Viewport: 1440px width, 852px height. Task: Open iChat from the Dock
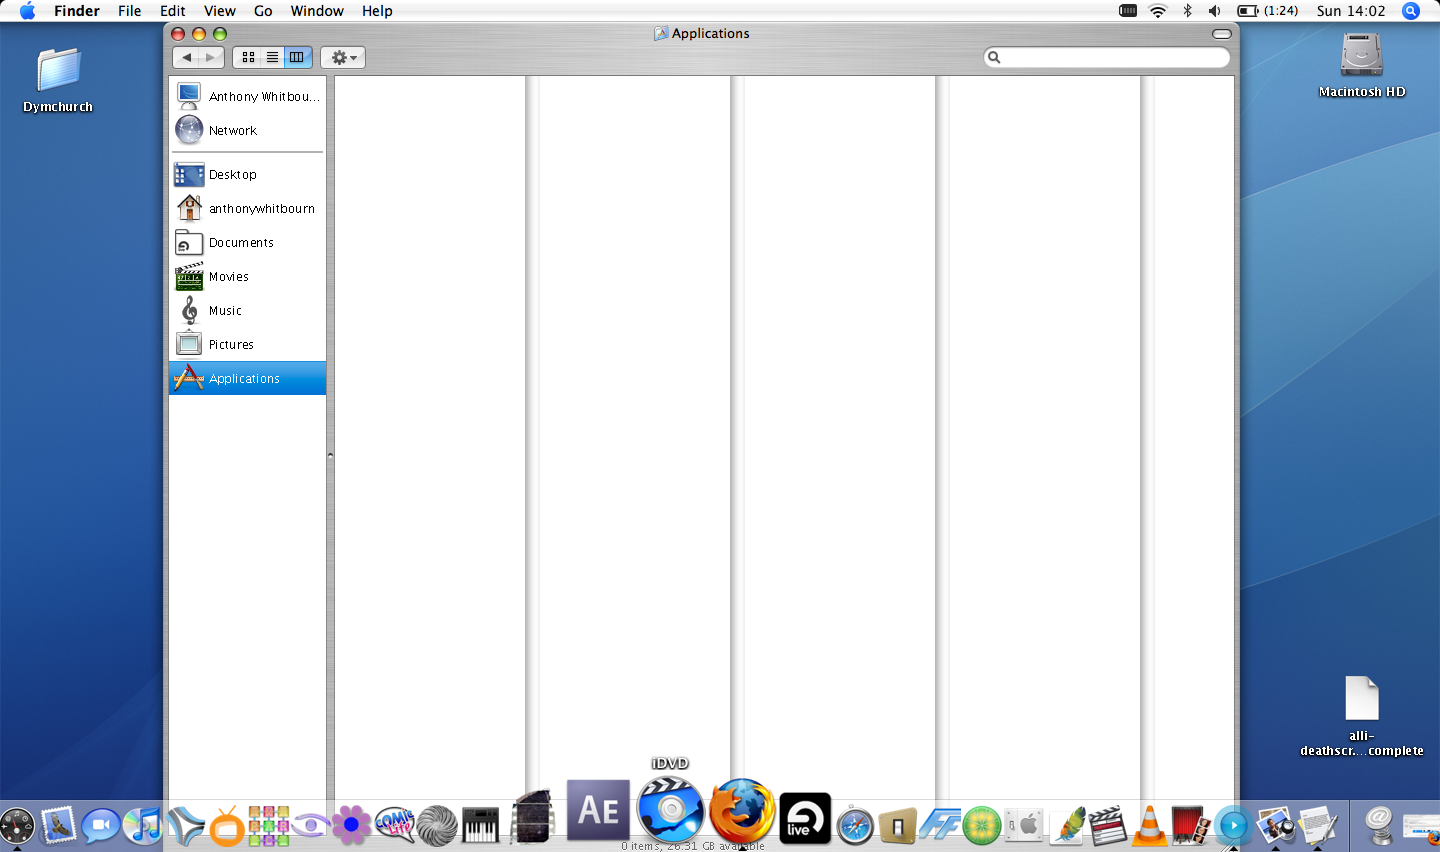[x=101, y=826]
